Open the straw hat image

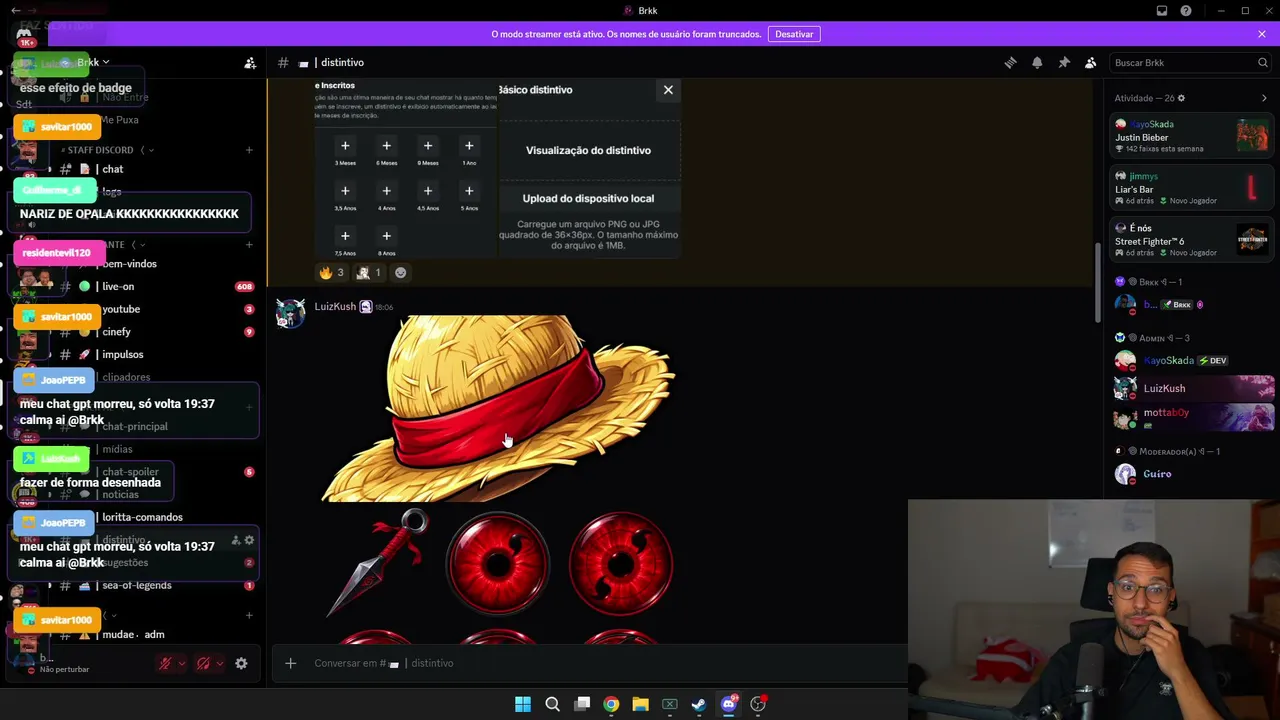click(498, 409)
